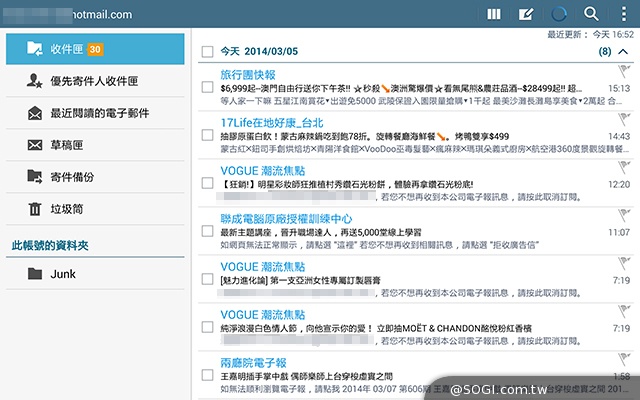The width and height of the screenshot is (640, 400).
Task: Click the 草稿匣 drafts icon
Action: [35, 145]
